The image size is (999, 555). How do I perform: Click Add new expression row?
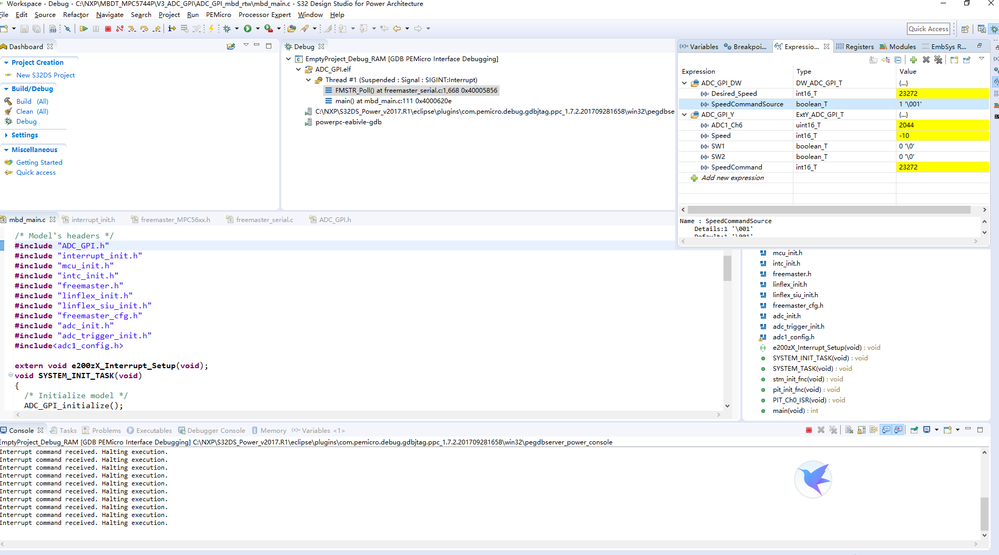(733, 178)
